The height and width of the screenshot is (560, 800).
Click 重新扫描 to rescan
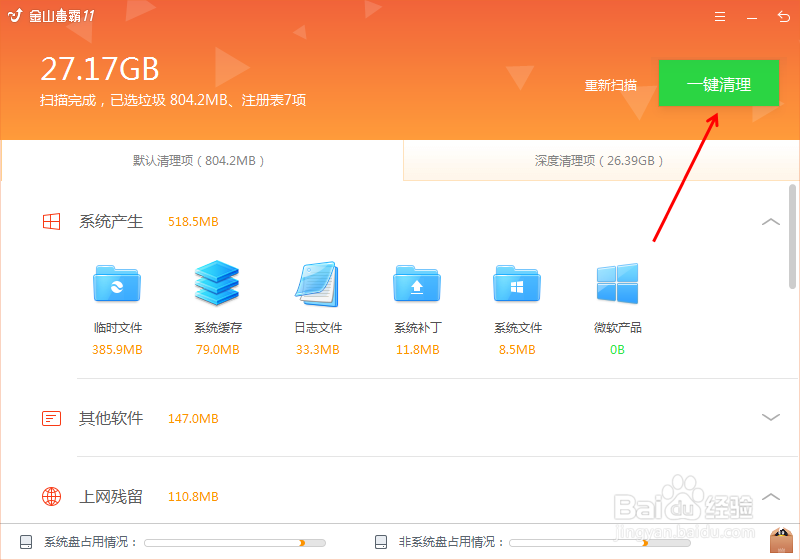tap(610, 85)
